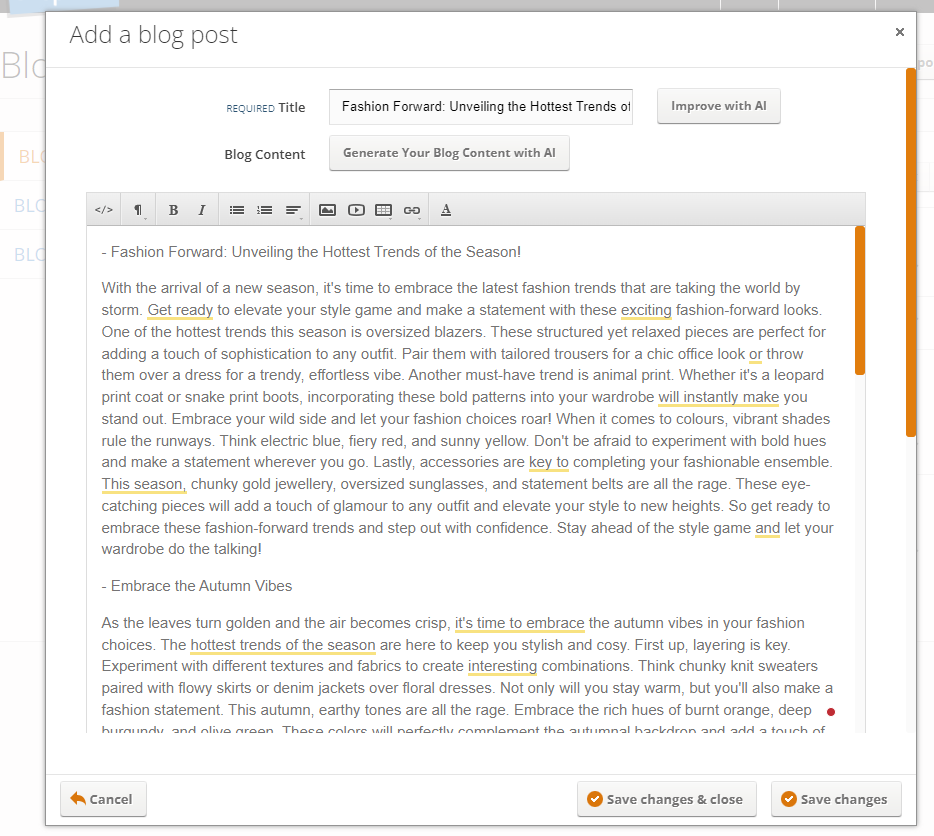
Task: Click the editor's inner orange scrollbar
Action: (860, 300)
